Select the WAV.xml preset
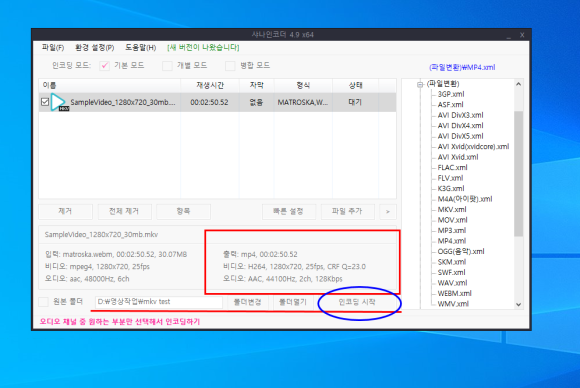The image size is (580, 388). 452,283
